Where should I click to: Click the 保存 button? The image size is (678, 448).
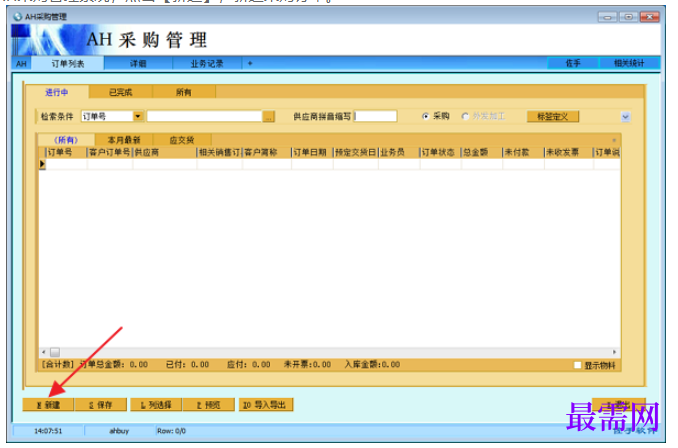[x=100, y=405]
